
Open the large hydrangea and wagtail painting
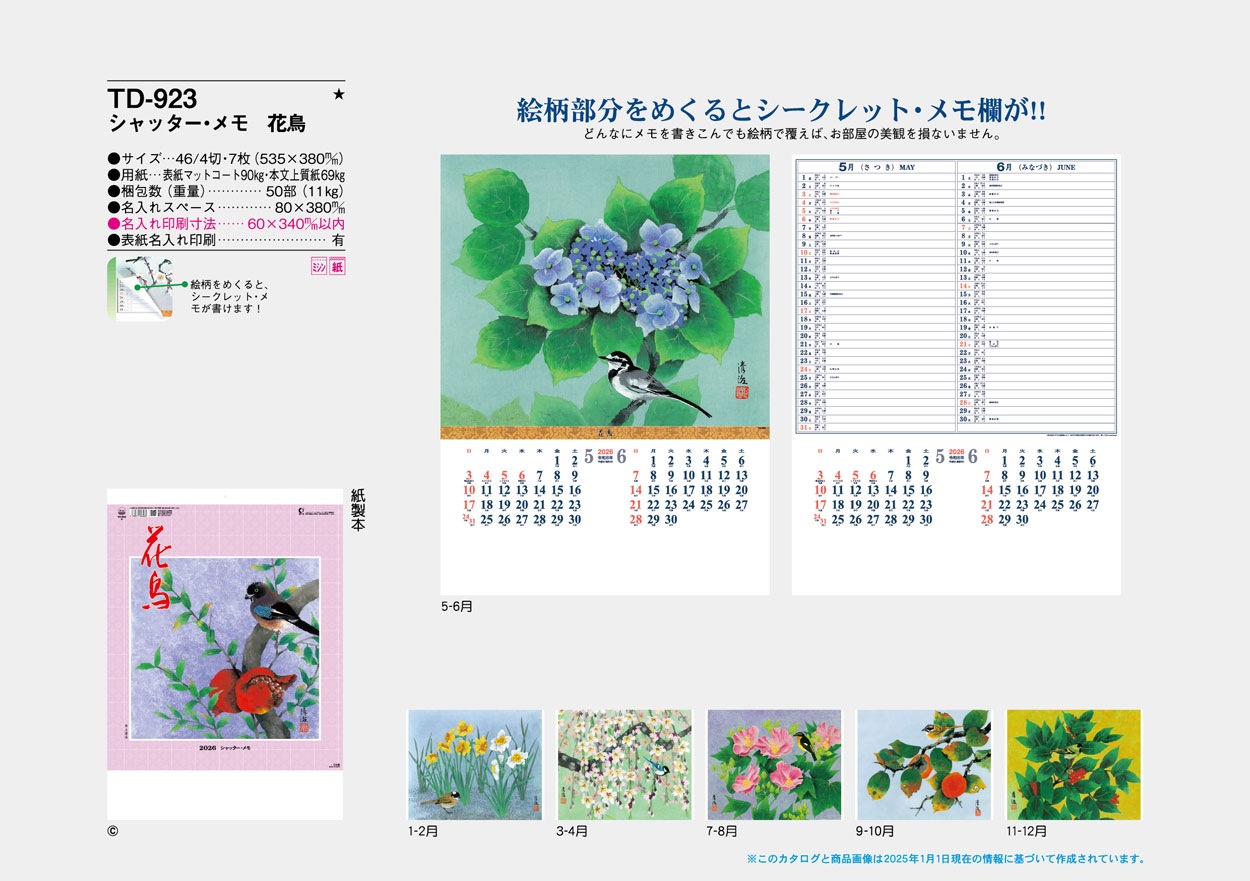pyautogui.click(x=605, y=291)
